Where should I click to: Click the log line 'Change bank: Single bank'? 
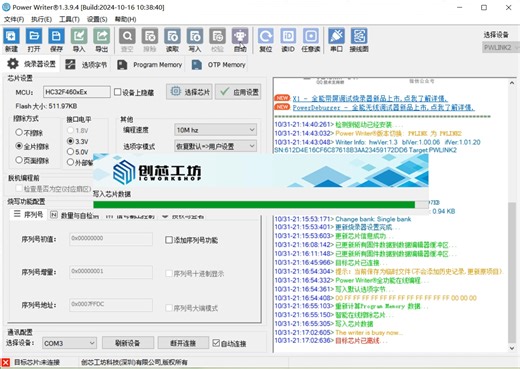pyautogui.click(x=343, y=219)
